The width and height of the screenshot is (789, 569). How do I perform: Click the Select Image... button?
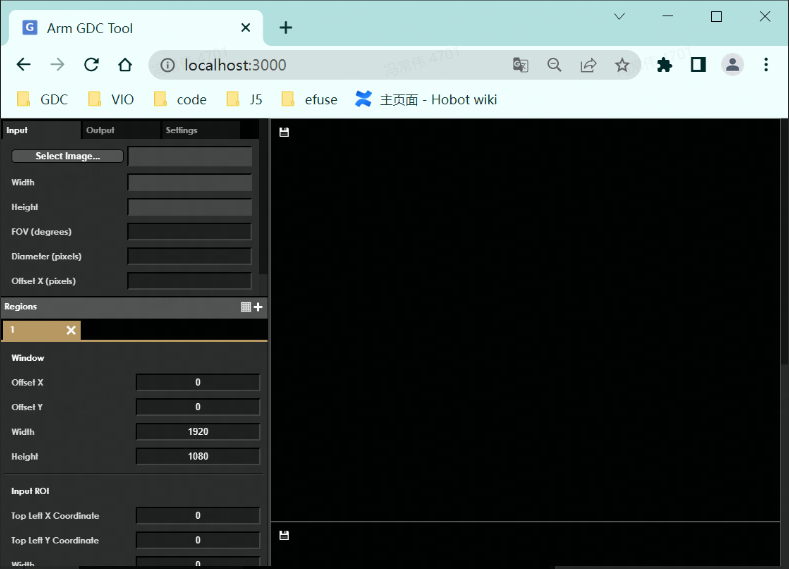click(68, 156)
